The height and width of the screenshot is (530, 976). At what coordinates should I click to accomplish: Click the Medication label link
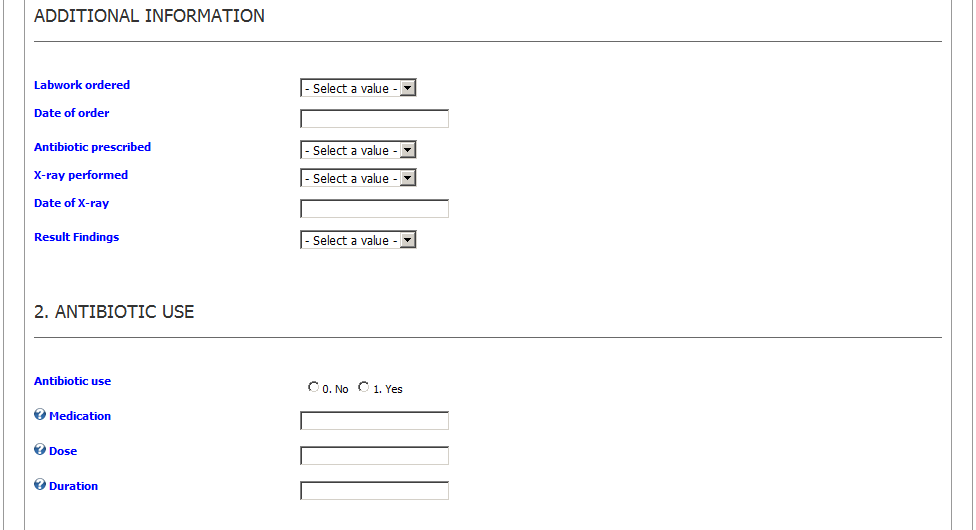click(80, 416)
